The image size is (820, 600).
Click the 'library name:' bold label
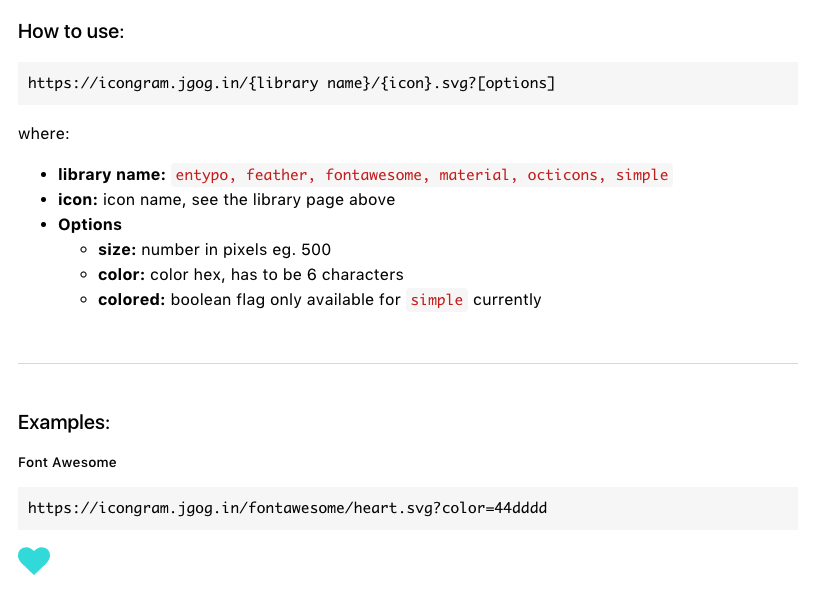click(112, 175)
